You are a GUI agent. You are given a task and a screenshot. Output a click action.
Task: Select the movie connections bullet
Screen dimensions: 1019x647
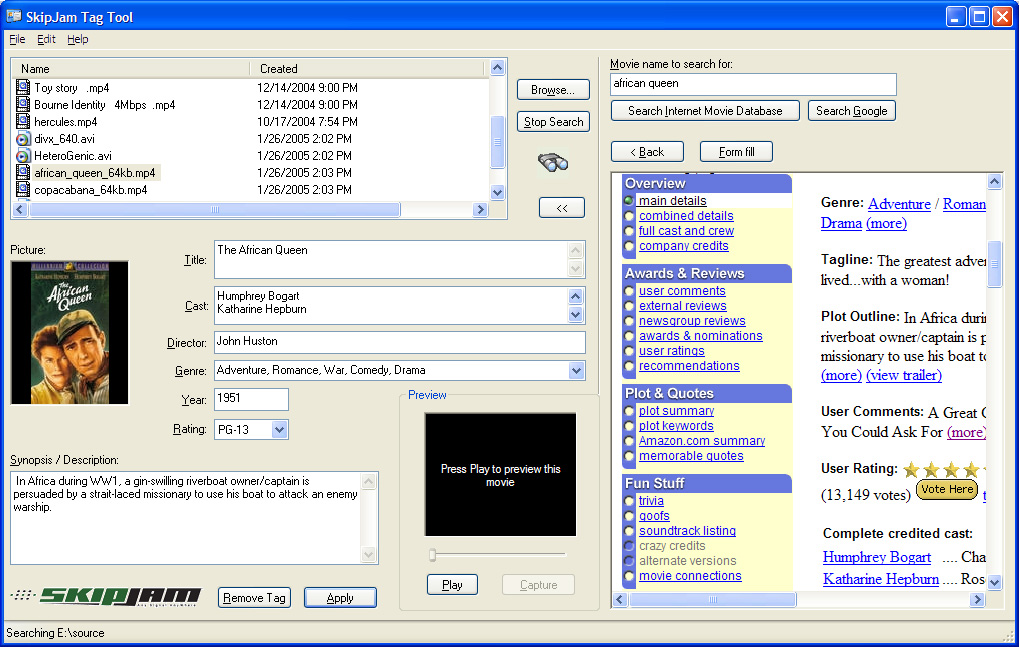(x=629, y=576)
